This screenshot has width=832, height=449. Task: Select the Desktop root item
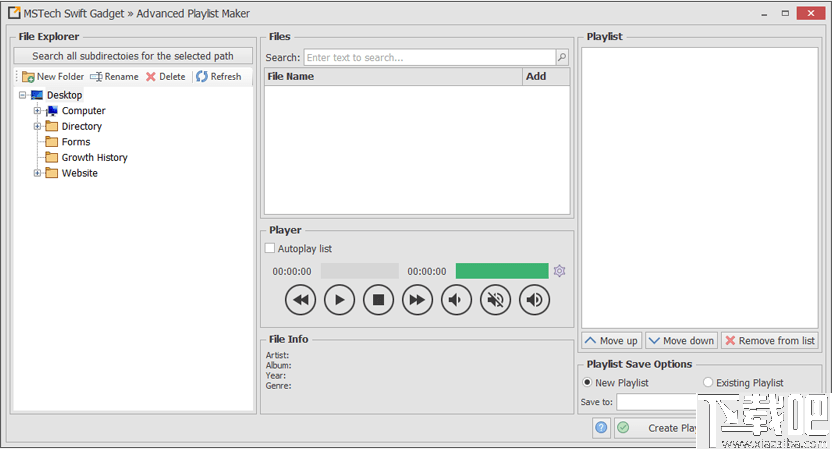coord(64,95)
